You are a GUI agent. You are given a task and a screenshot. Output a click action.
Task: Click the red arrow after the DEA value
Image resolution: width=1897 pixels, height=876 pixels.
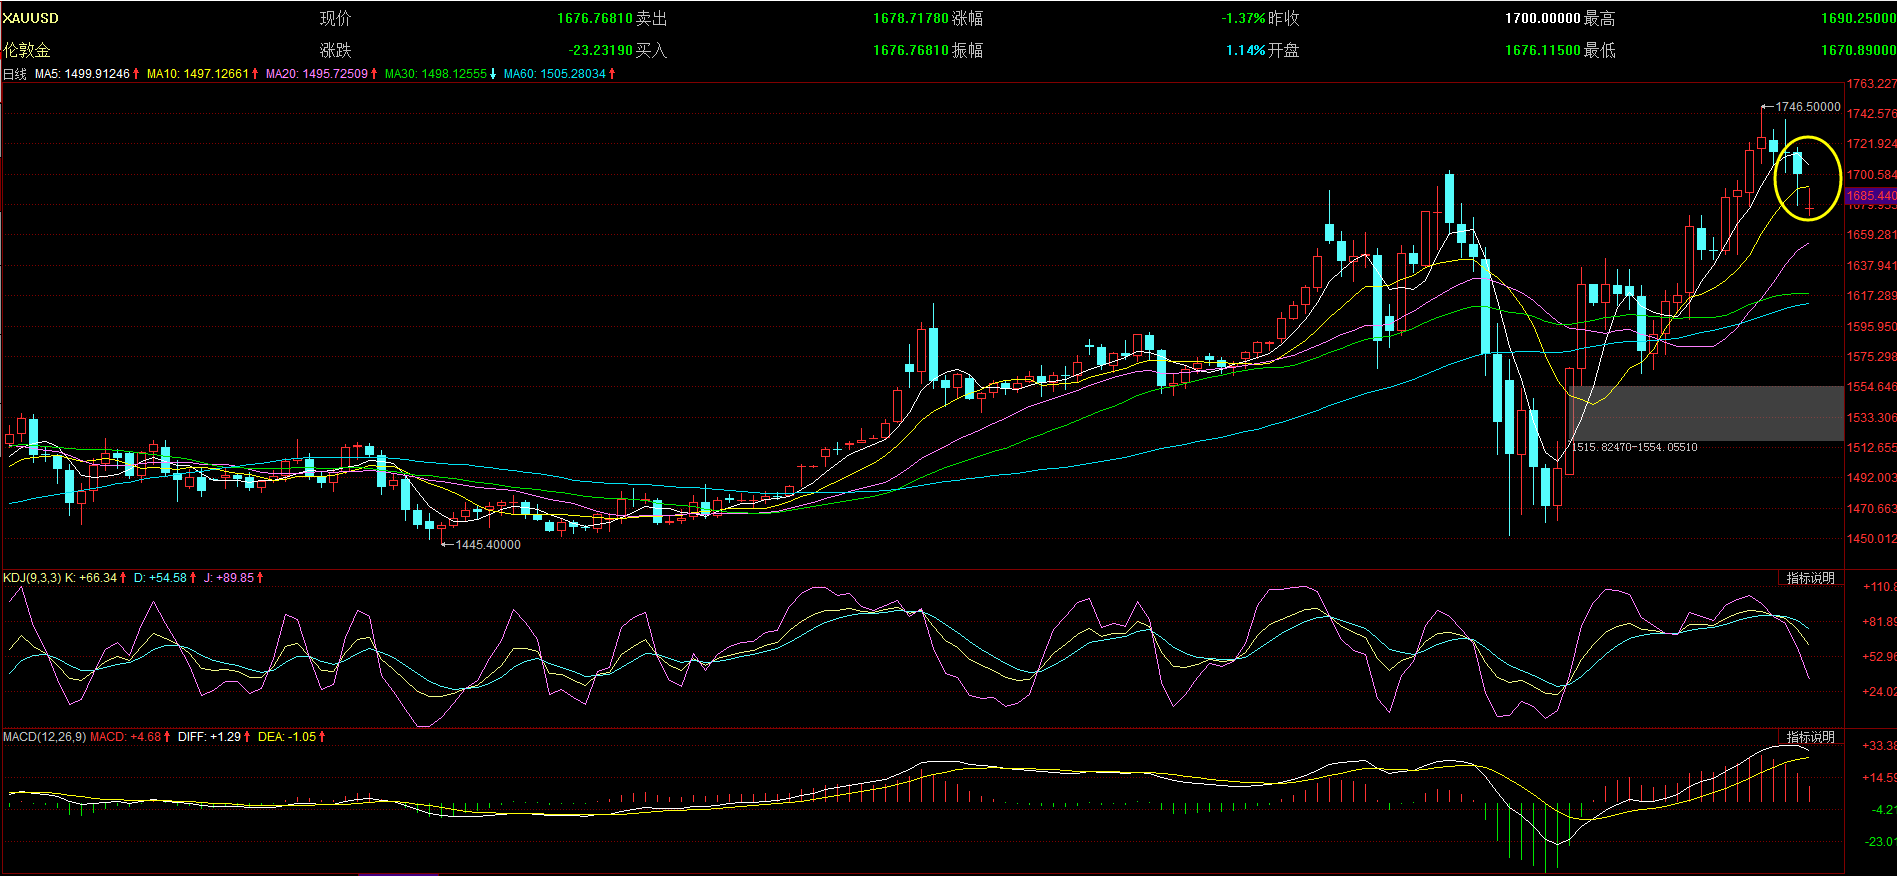coord(322,737)
